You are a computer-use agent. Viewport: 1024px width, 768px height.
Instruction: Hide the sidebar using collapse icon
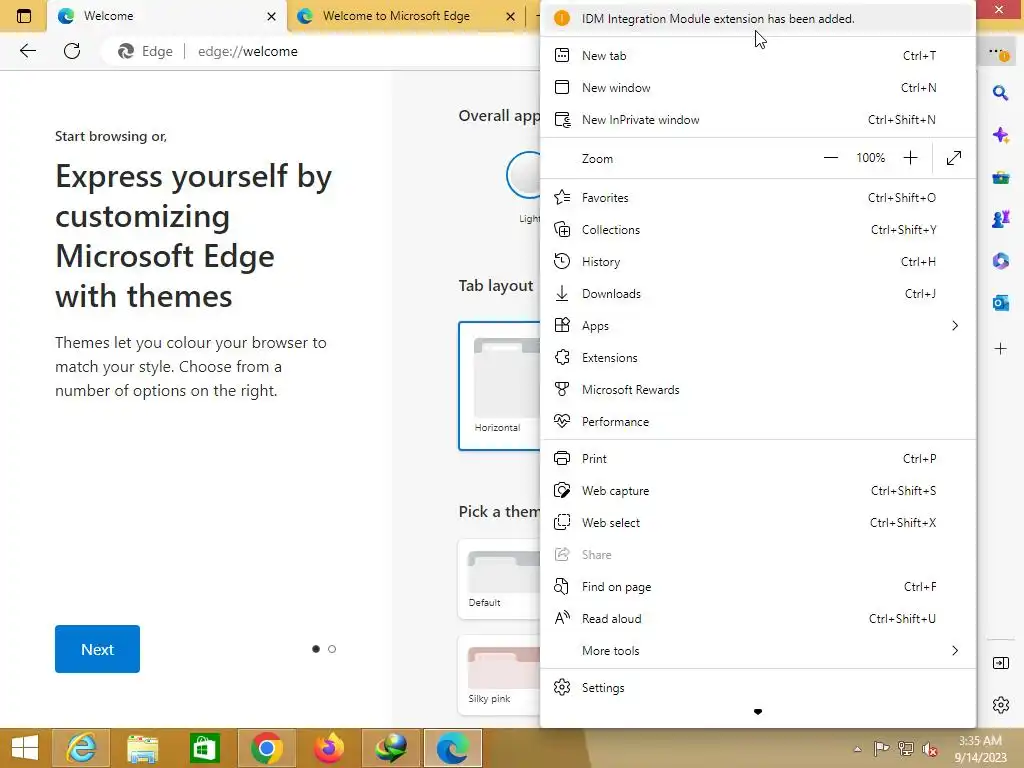click(1000, 664)
